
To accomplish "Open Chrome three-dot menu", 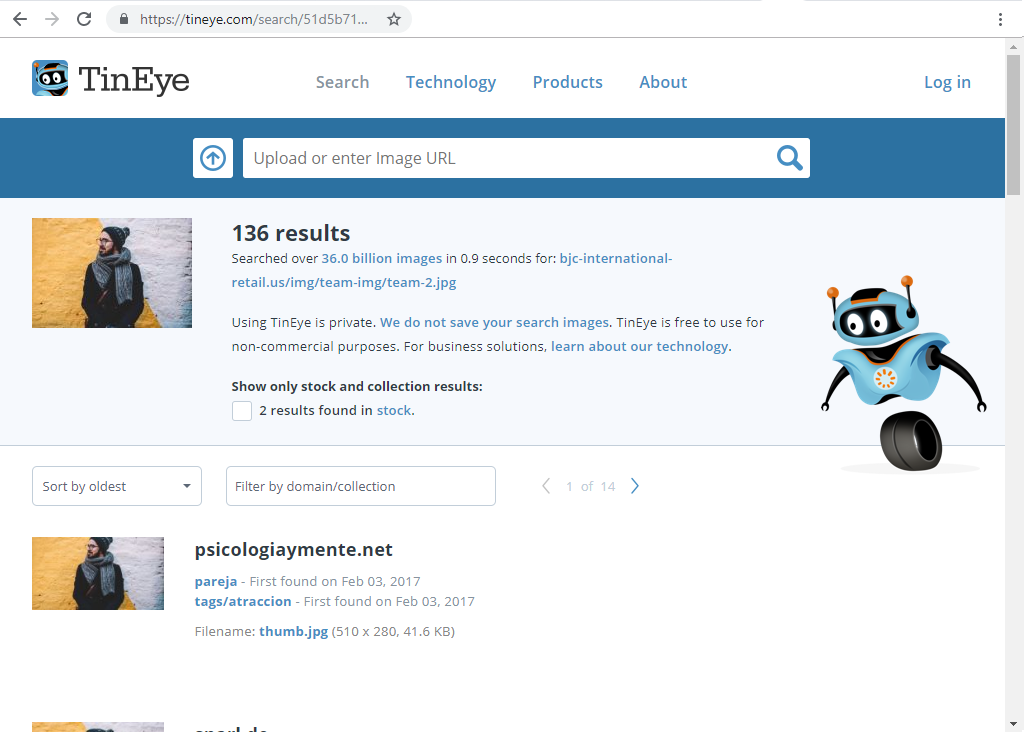I will click(x=1000, y=19).
